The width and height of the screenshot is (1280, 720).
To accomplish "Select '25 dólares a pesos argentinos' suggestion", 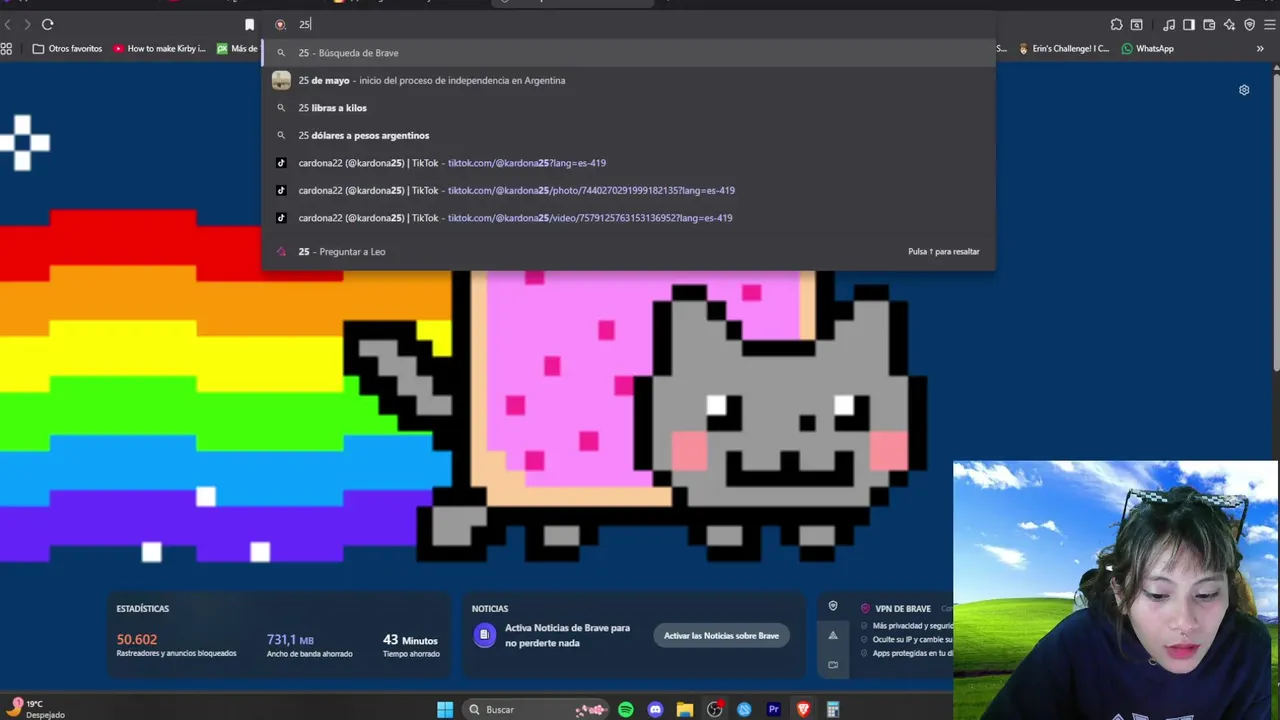I will [628, 135].
